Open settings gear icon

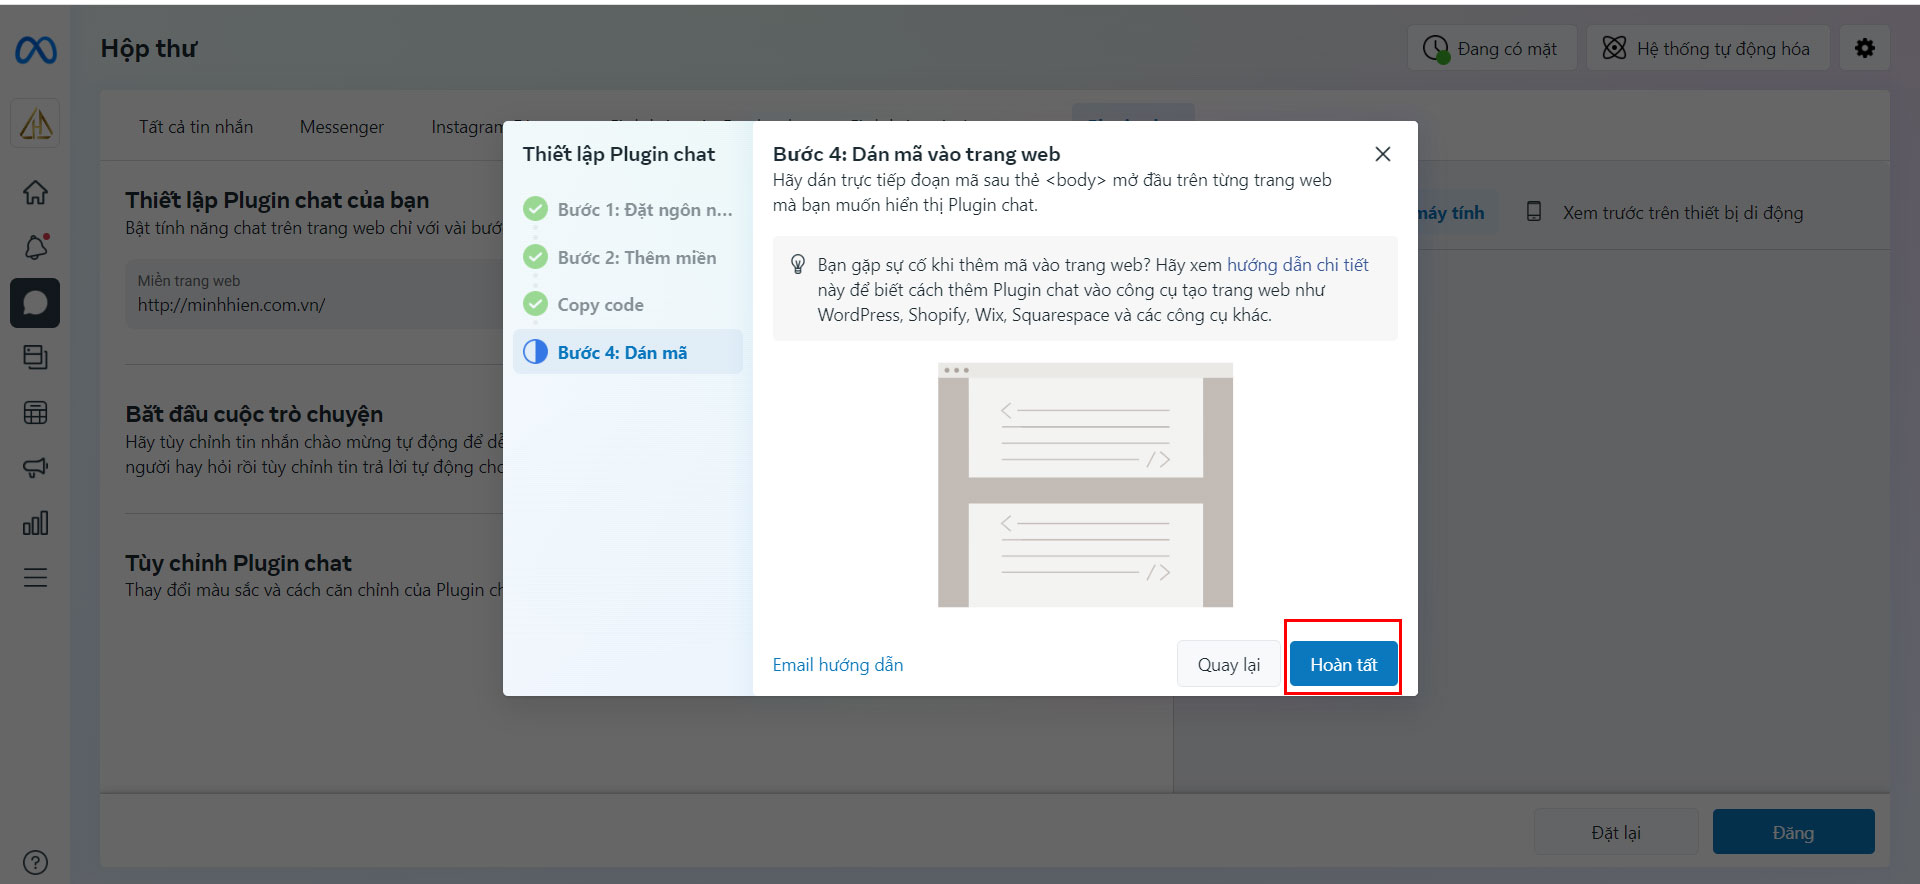[1864, 48]
